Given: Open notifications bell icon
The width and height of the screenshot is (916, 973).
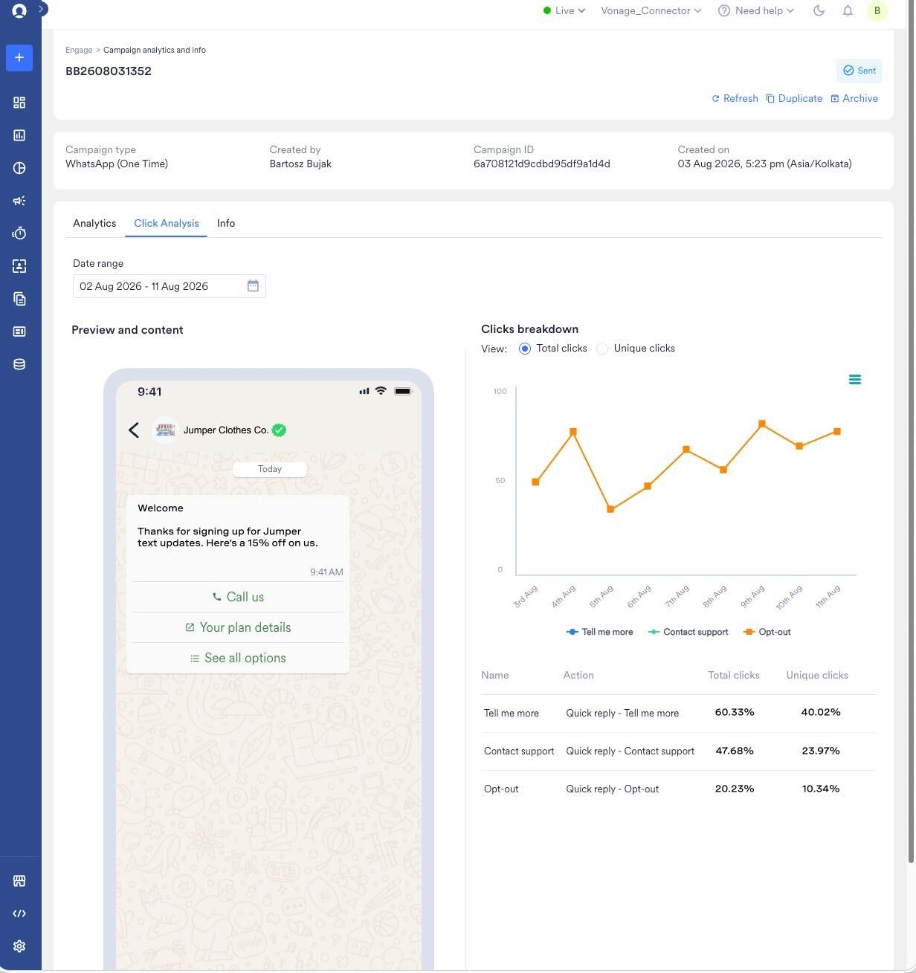Looking at the screenshot, I should pyautogui.click(x=848, y=11).
